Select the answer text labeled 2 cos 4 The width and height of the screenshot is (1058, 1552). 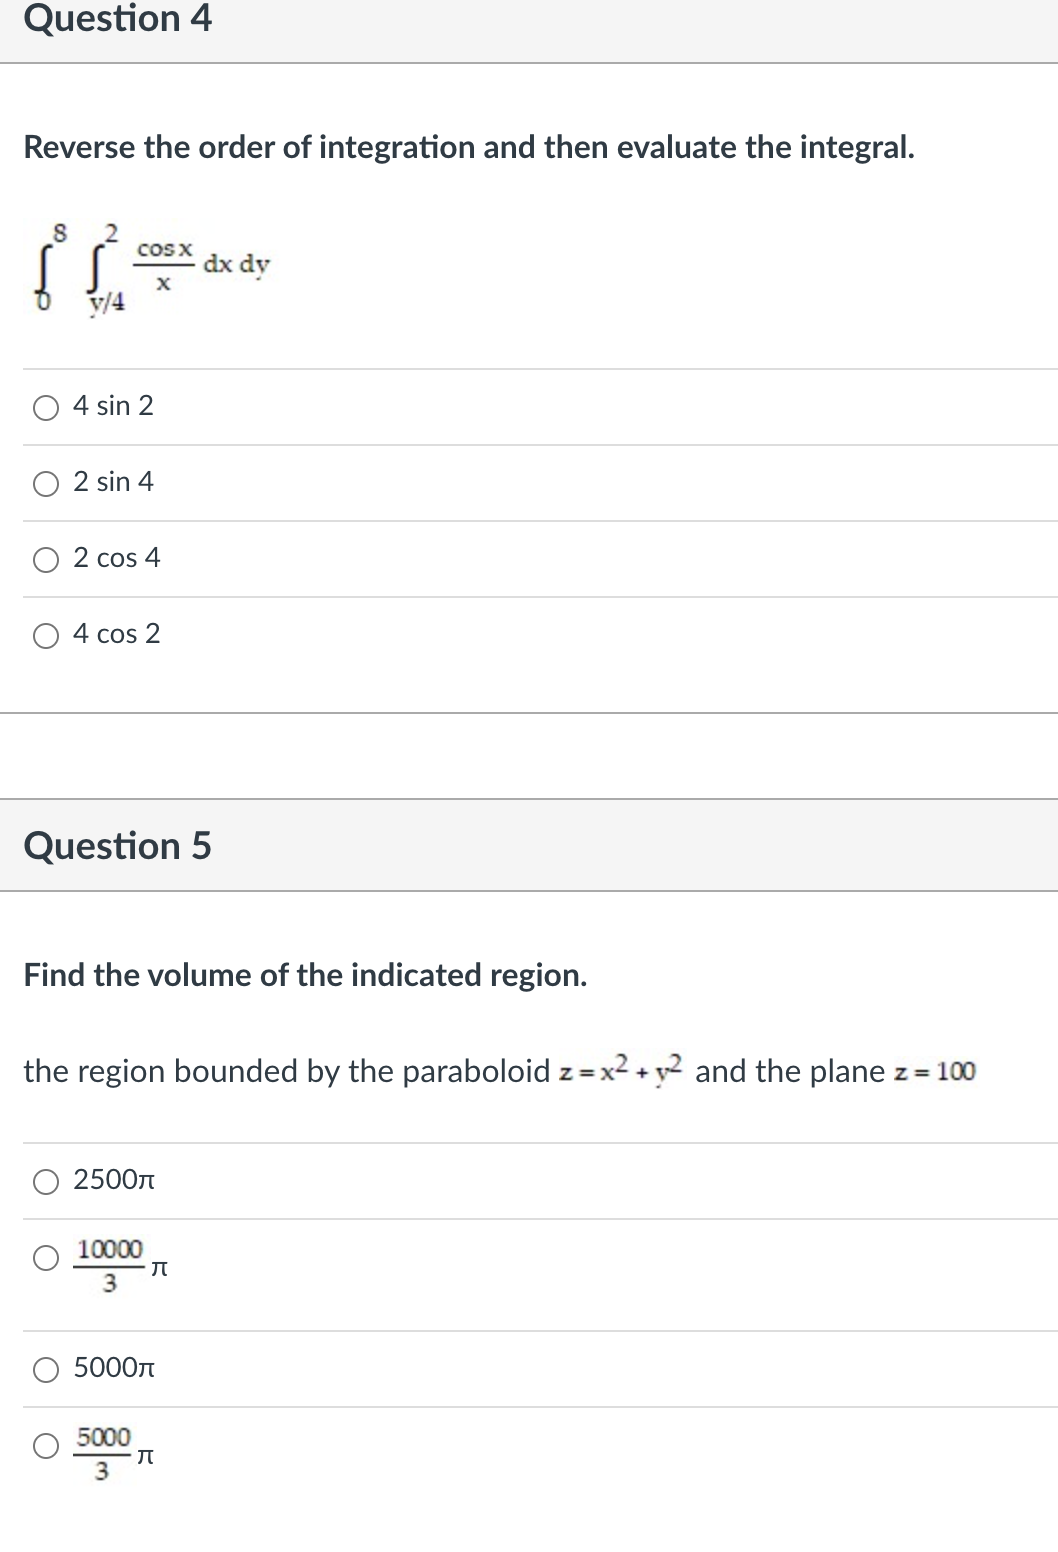(117, 560)
